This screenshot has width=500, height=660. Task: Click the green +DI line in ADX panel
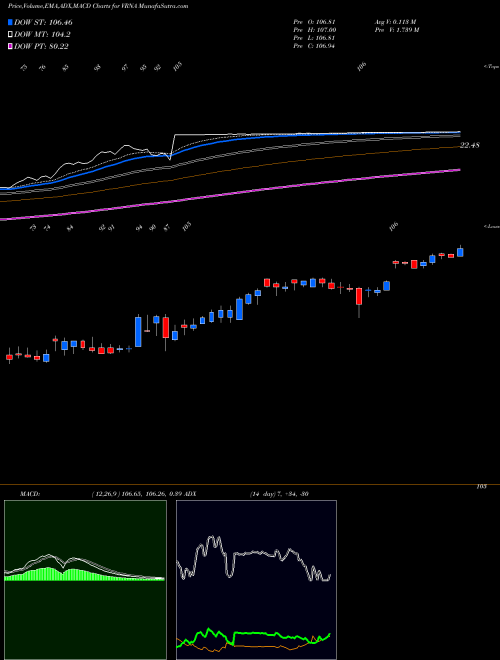[253, 633]
